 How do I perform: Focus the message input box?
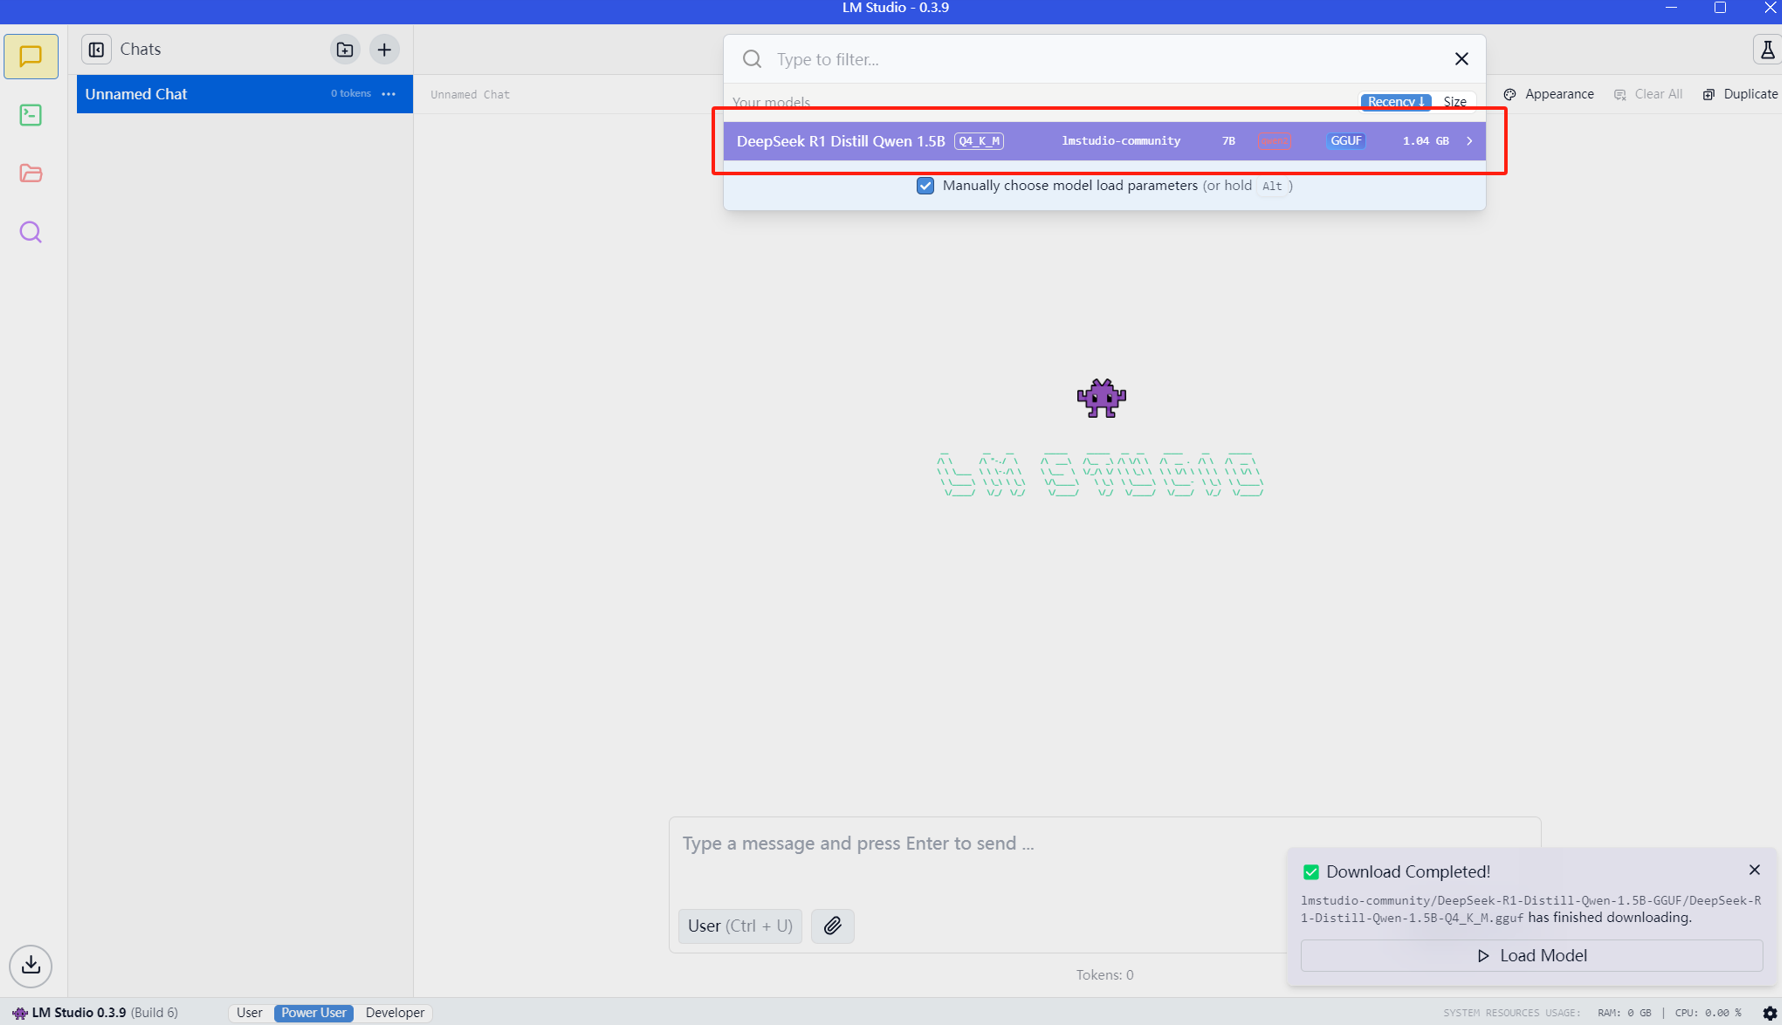[x=1105, y=844]
